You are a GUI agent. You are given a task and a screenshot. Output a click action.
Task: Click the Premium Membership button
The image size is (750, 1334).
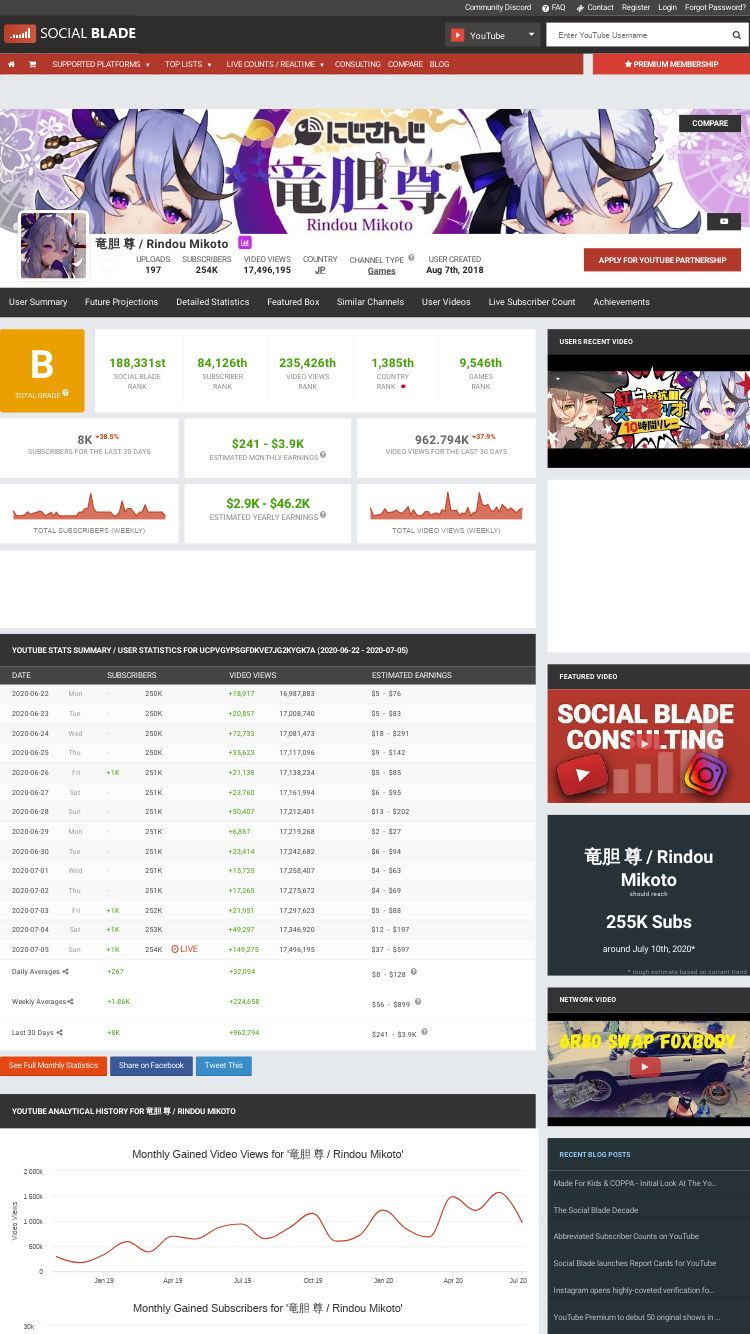click(671, 64)
